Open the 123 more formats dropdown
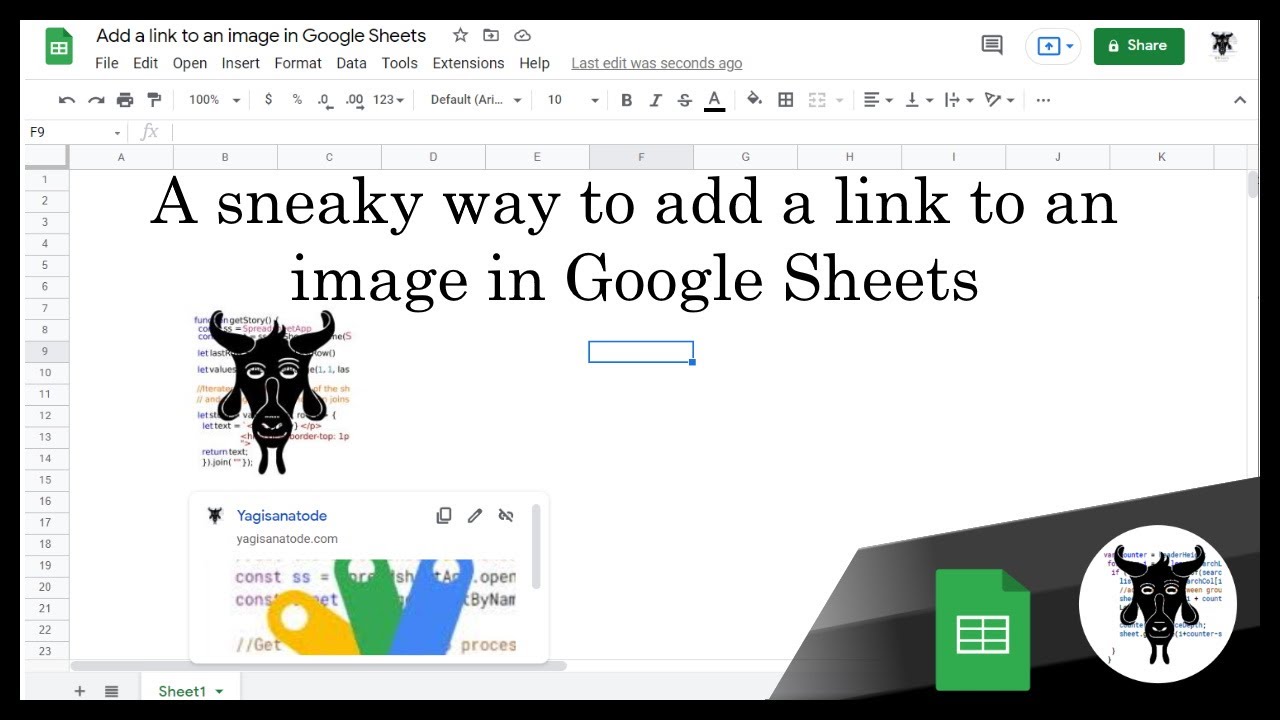This screenshot has height=720, width=1280. click(388, 100)
